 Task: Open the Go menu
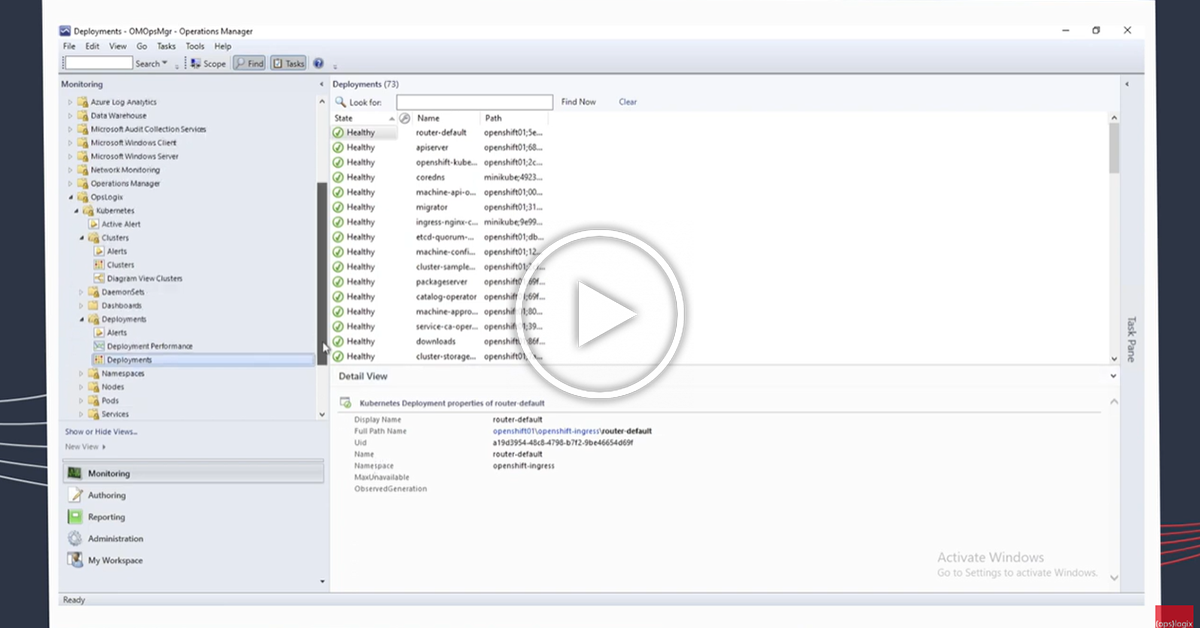[x=142, y=46]
